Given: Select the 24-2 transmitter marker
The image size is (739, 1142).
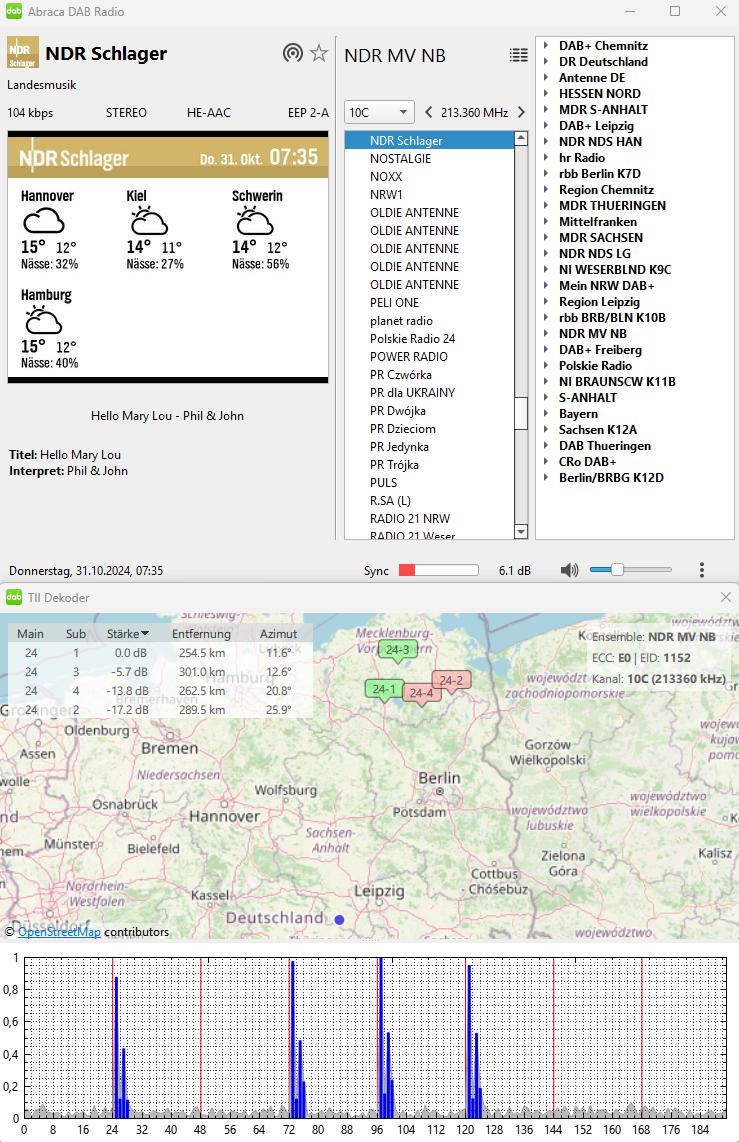Looking at the screenshot, I should click(451, 681).
